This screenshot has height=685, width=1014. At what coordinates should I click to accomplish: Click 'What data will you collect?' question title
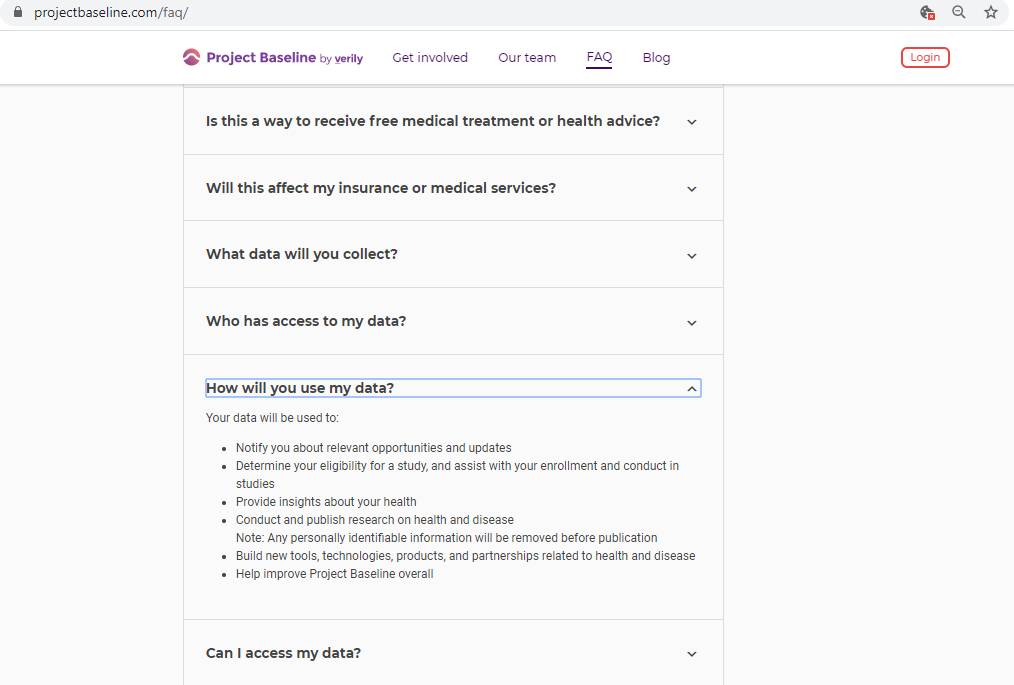301,254
